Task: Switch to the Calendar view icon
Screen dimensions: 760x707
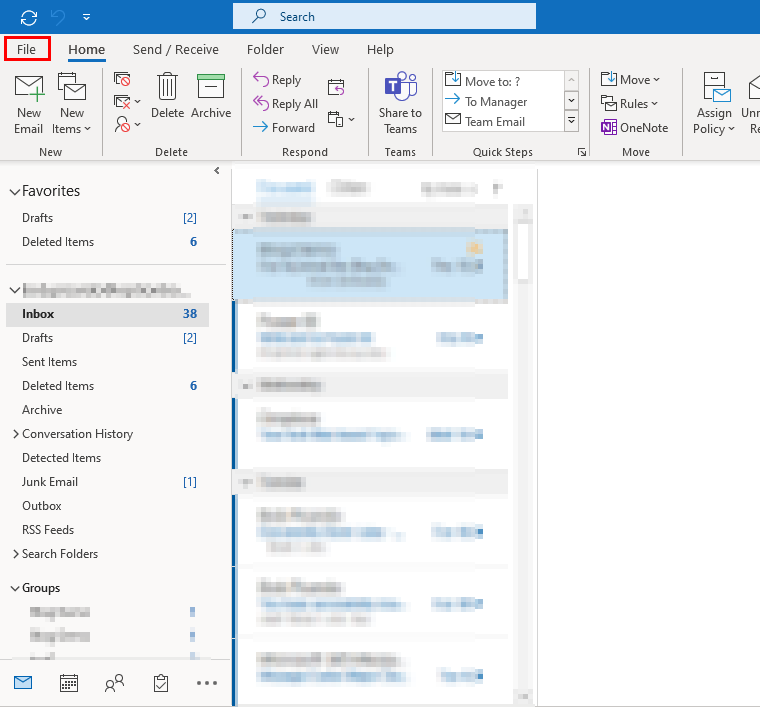Action: click(69, 683)
